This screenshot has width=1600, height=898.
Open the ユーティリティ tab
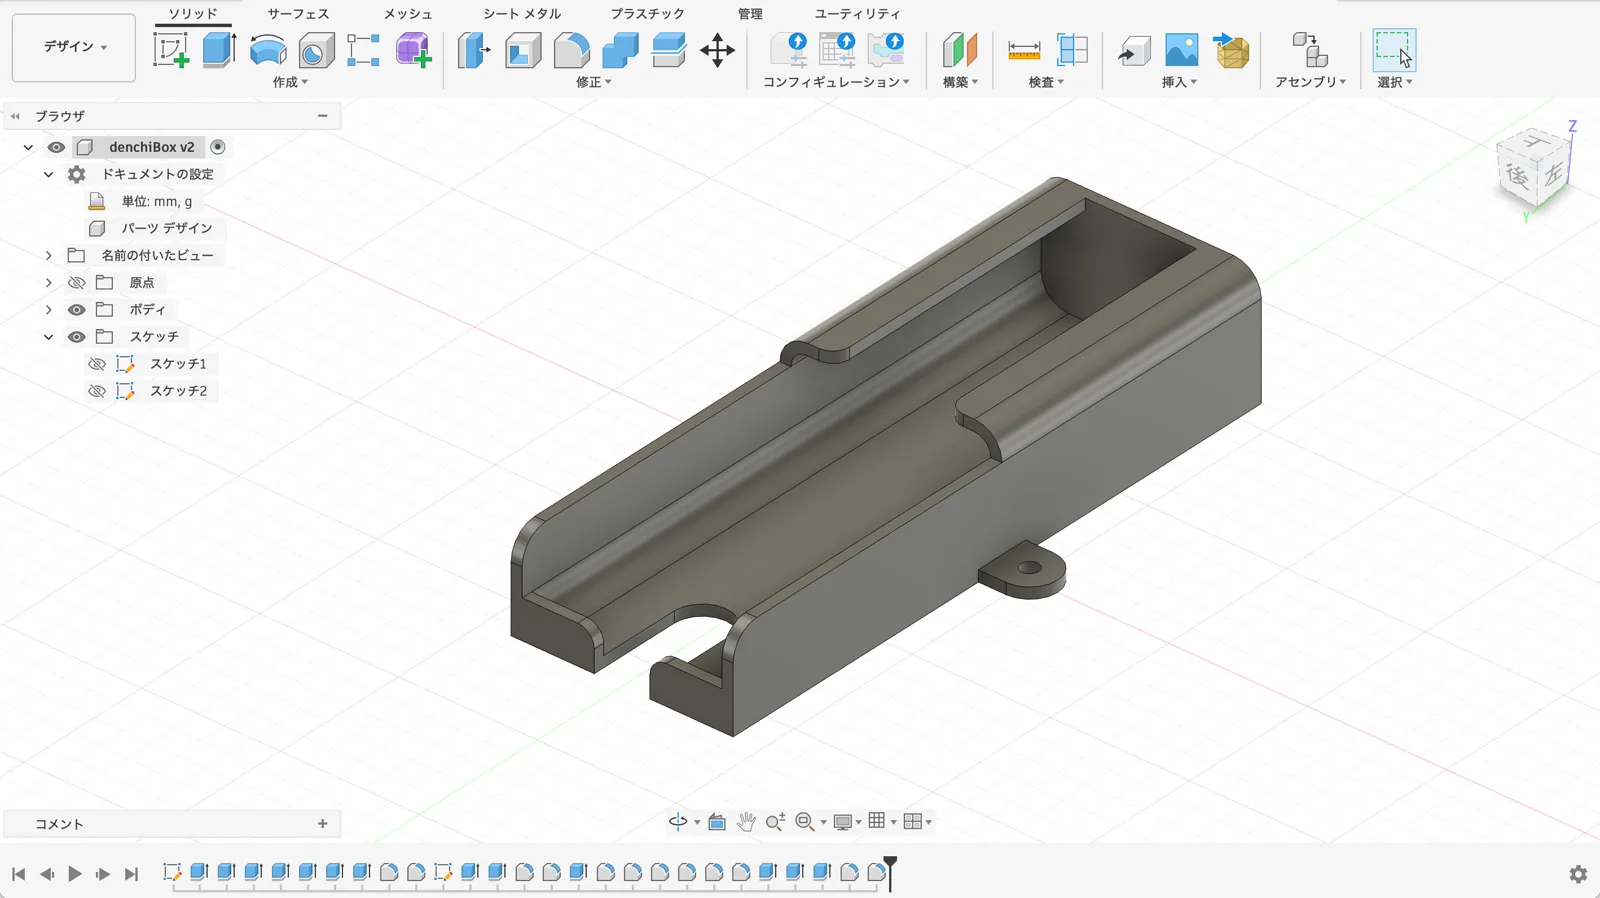coord(857,14)
